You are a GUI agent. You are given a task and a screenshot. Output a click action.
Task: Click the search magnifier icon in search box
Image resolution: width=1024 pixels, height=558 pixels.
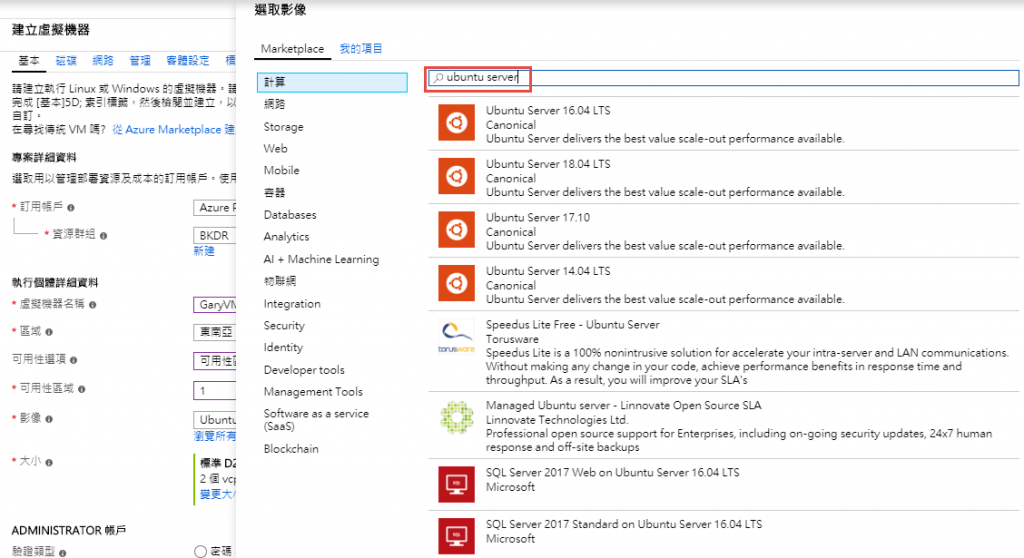(x=438, y=78)
